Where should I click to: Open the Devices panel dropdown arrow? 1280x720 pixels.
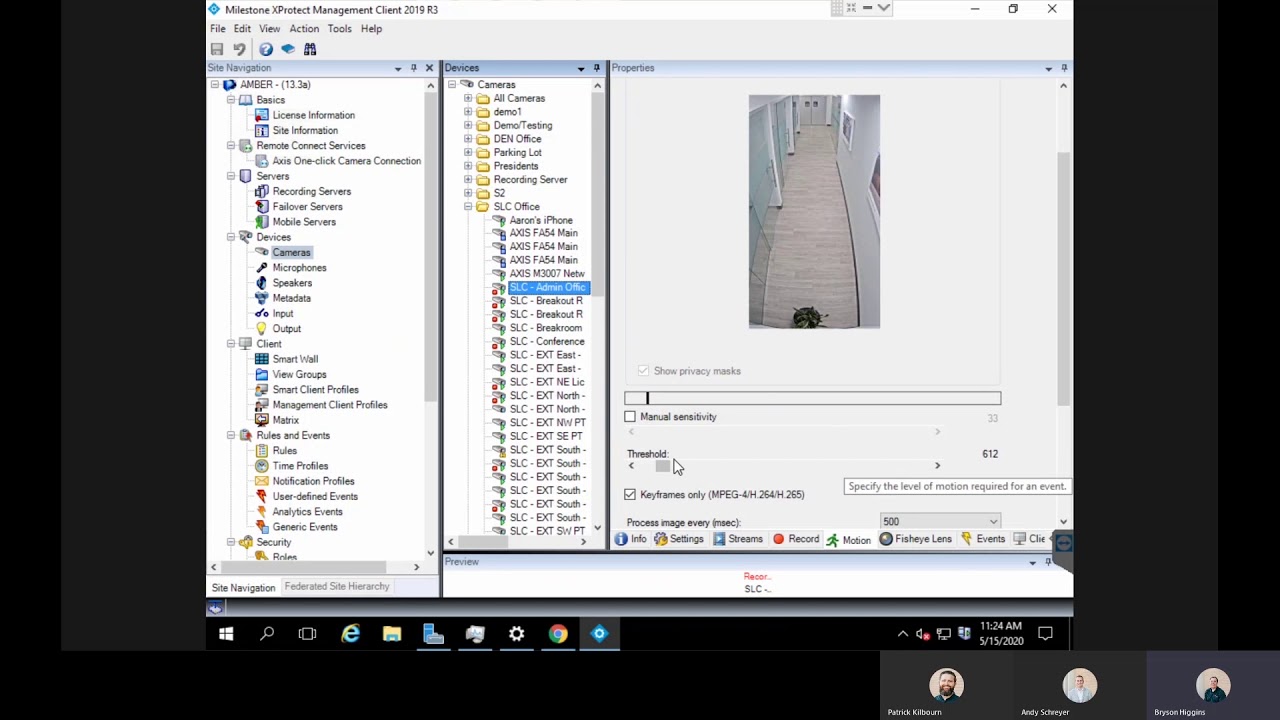coord(581,68)
